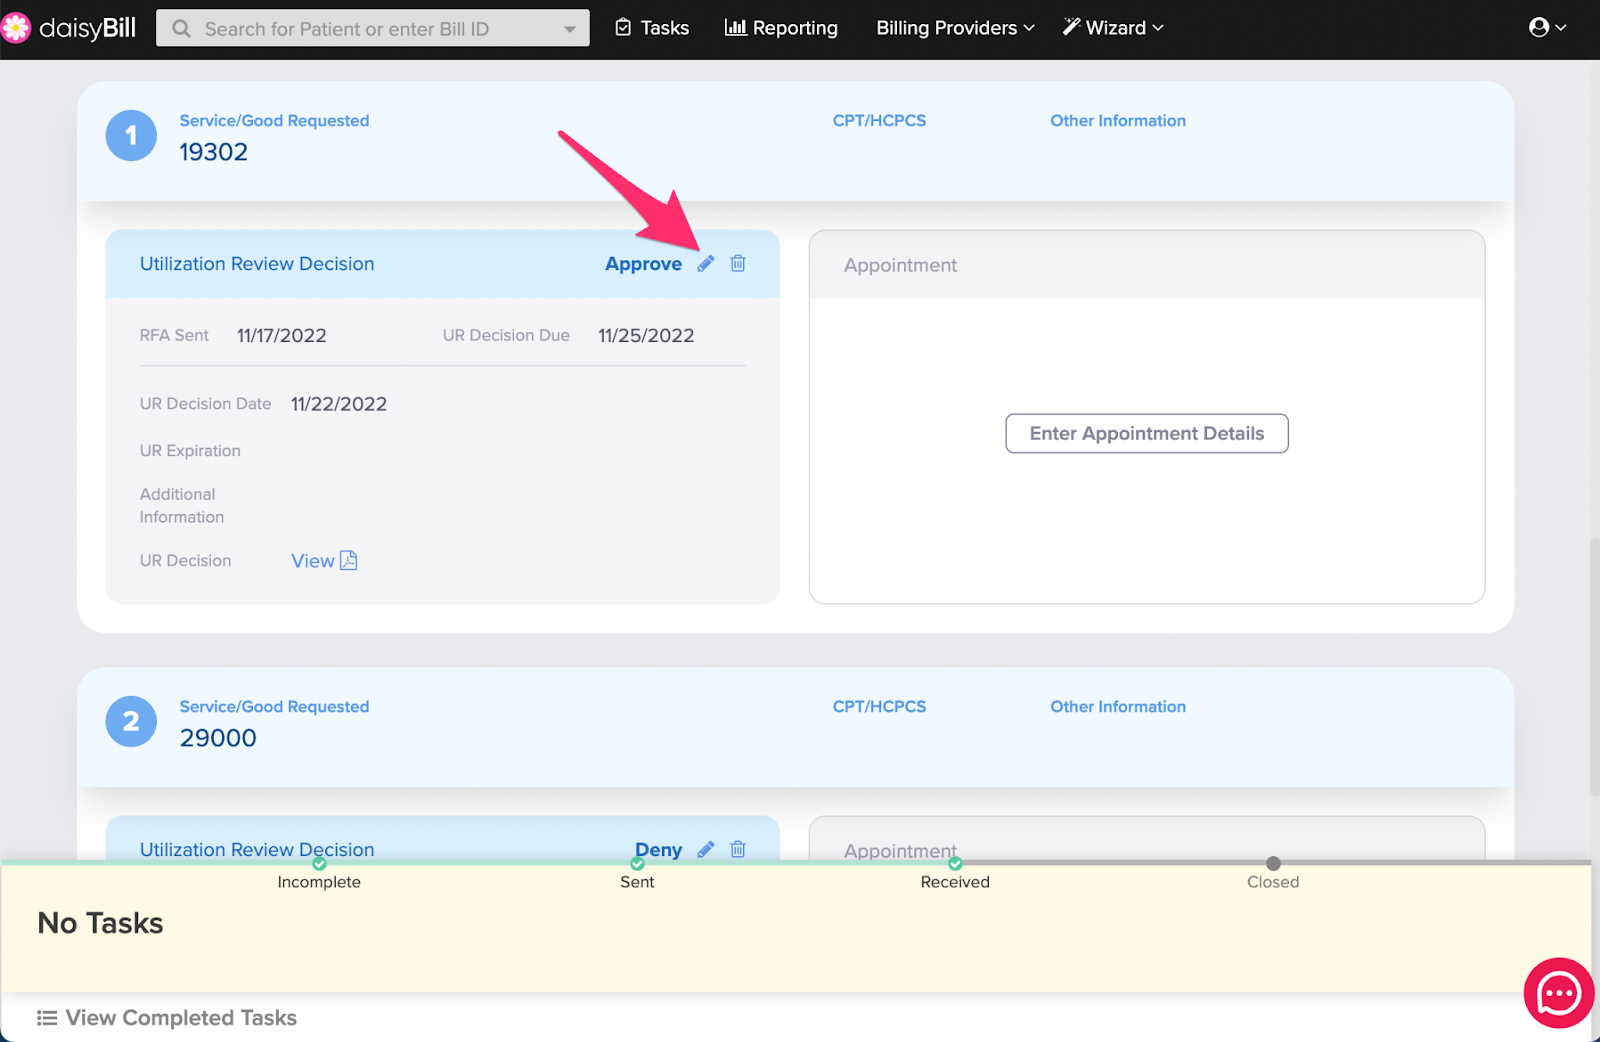Edit the Deny utilization review decision
Viewport: 1600px width, 1042px height.
coord(706,849)
